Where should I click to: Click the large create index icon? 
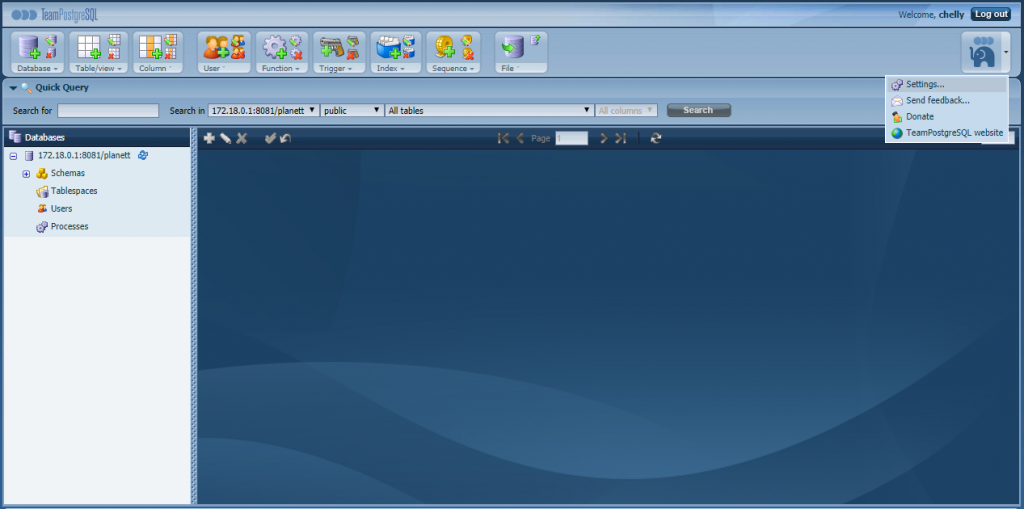coord(389,47)
